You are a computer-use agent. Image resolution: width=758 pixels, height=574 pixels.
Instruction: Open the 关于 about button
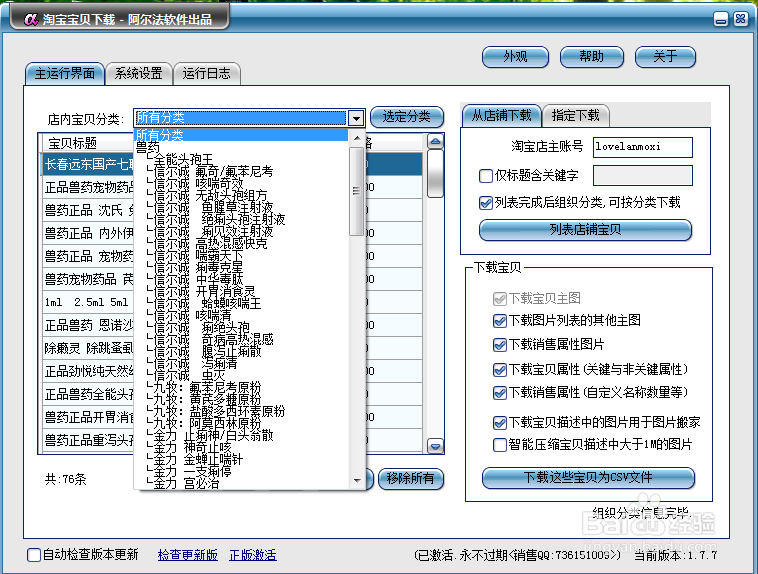665,57
